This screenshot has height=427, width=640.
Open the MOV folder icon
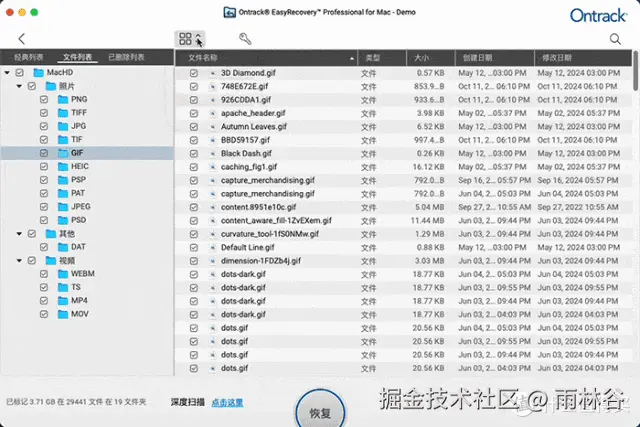(63, 314)
